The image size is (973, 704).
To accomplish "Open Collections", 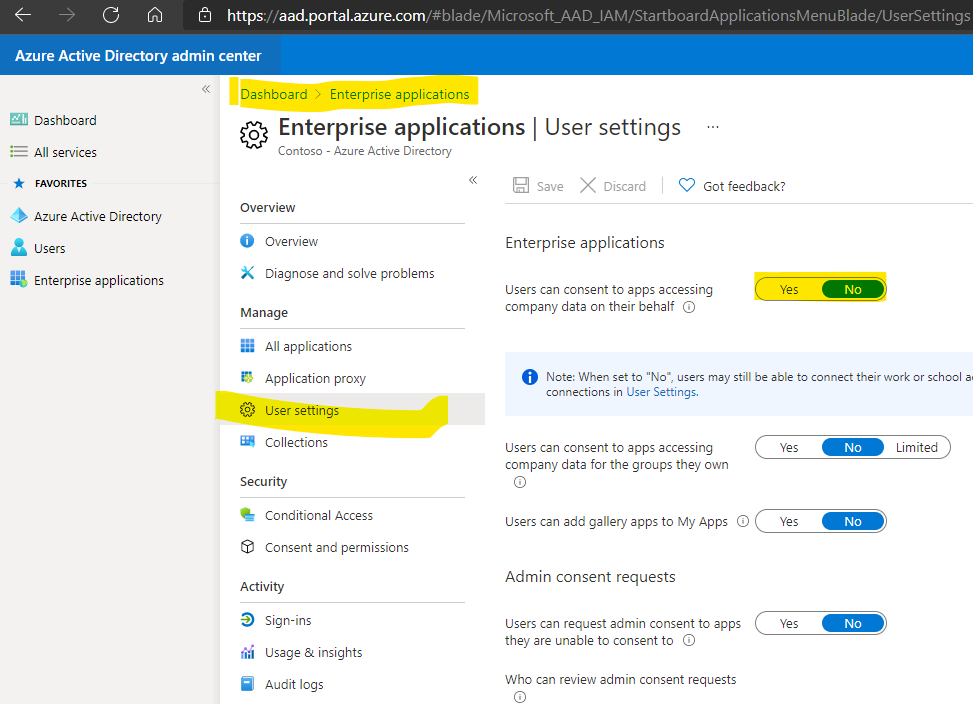I will point(296,442).
